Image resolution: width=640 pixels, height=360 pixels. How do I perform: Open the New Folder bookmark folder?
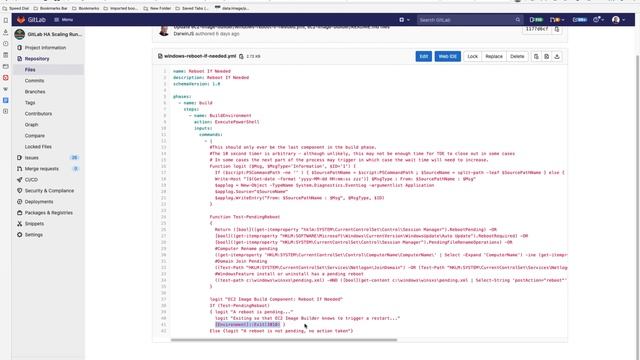click(x=157, y=8)
